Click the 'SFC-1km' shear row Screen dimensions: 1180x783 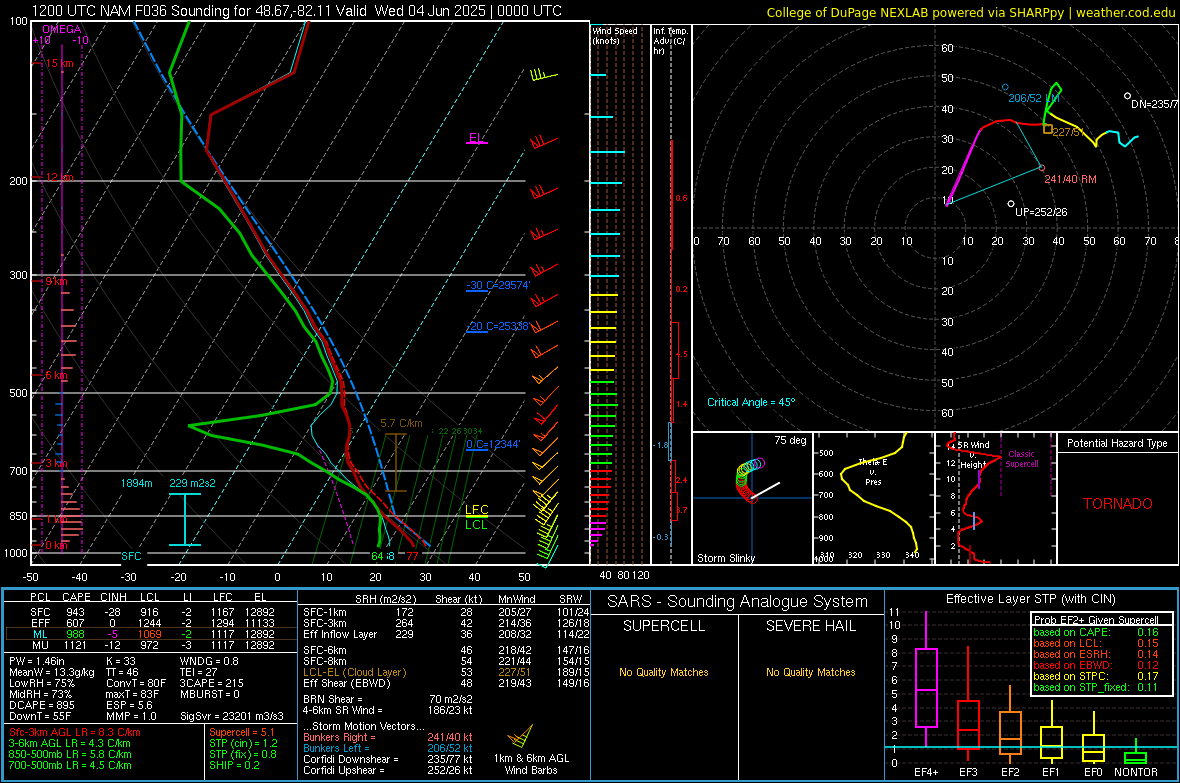pyautogui.click(x=446, y=612)
